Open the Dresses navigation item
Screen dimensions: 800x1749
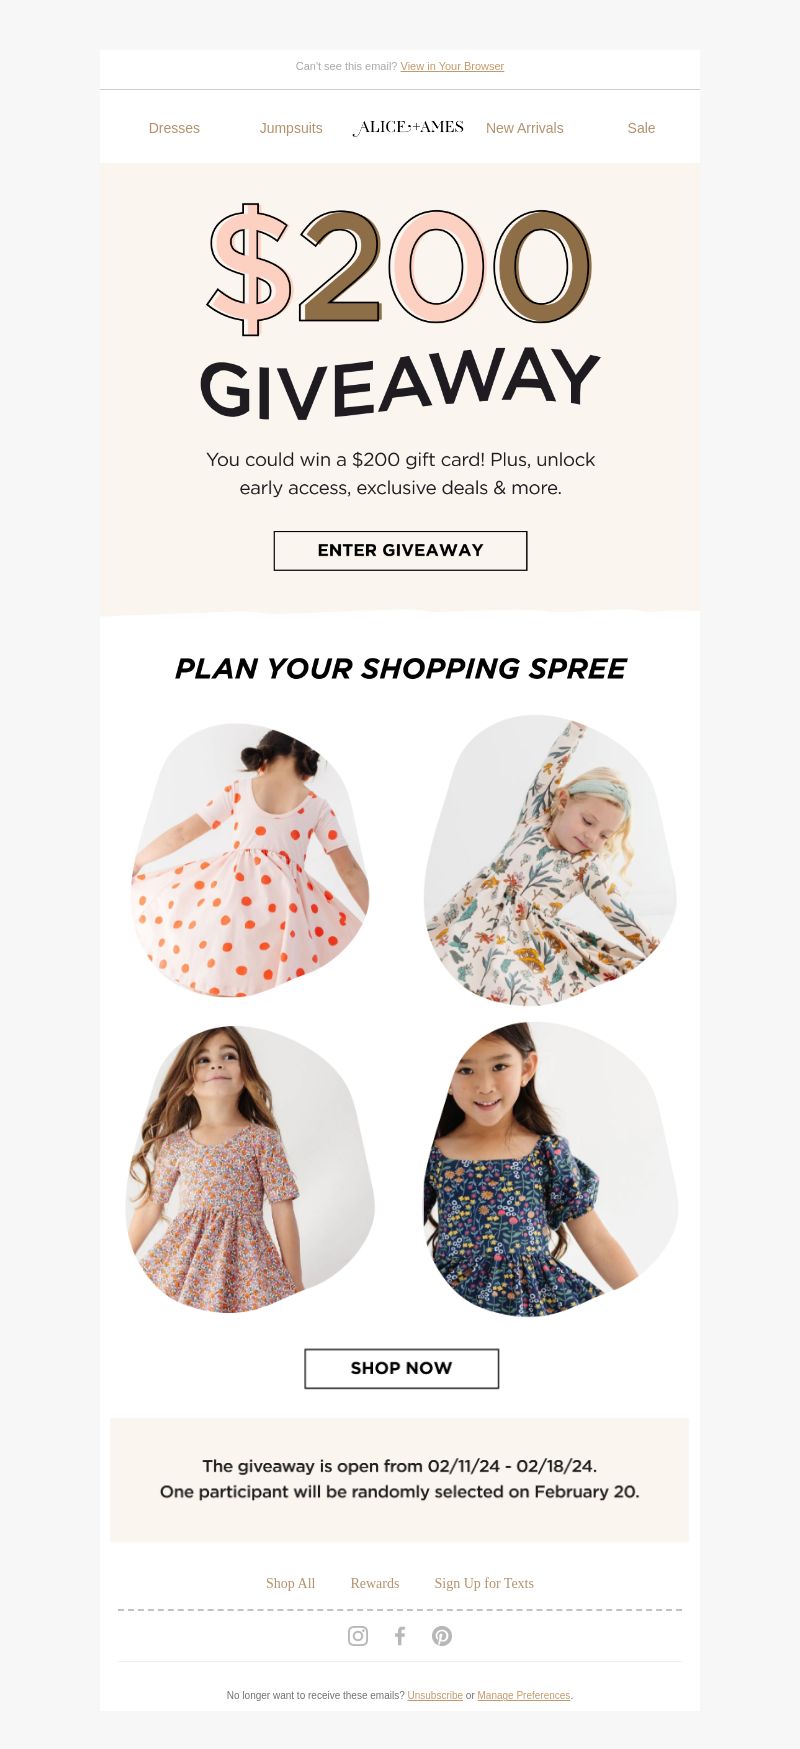click(x=174, y=128)
